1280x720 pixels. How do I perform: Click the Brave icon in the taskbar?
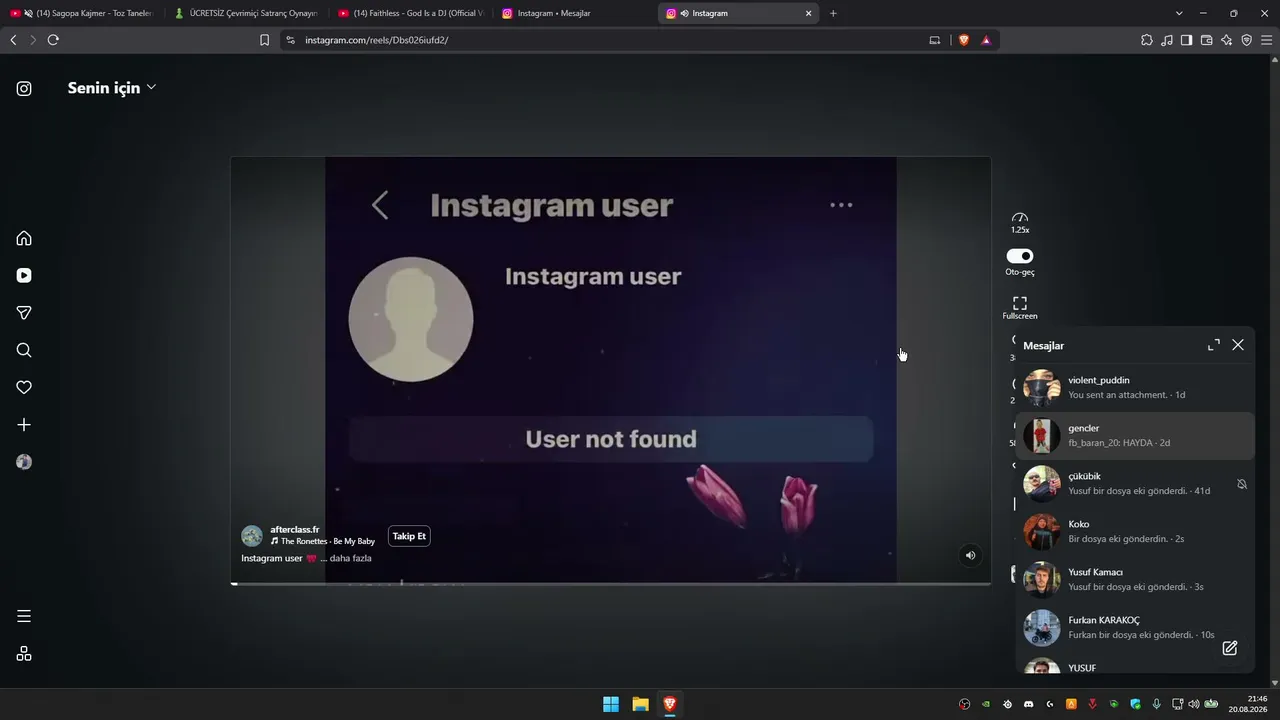coord(670,704)
